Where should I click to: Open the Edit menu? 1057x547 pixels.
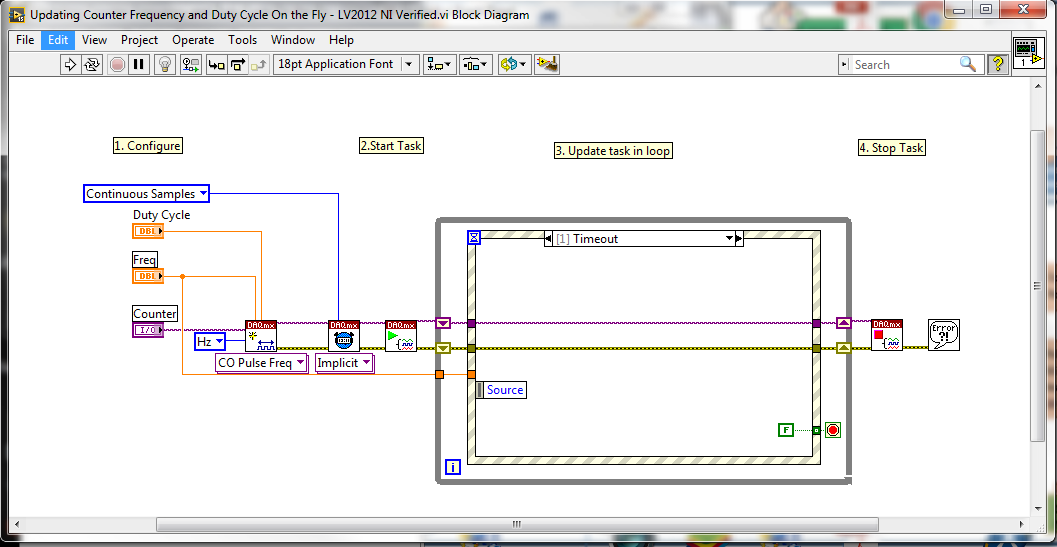coord(58,40)
